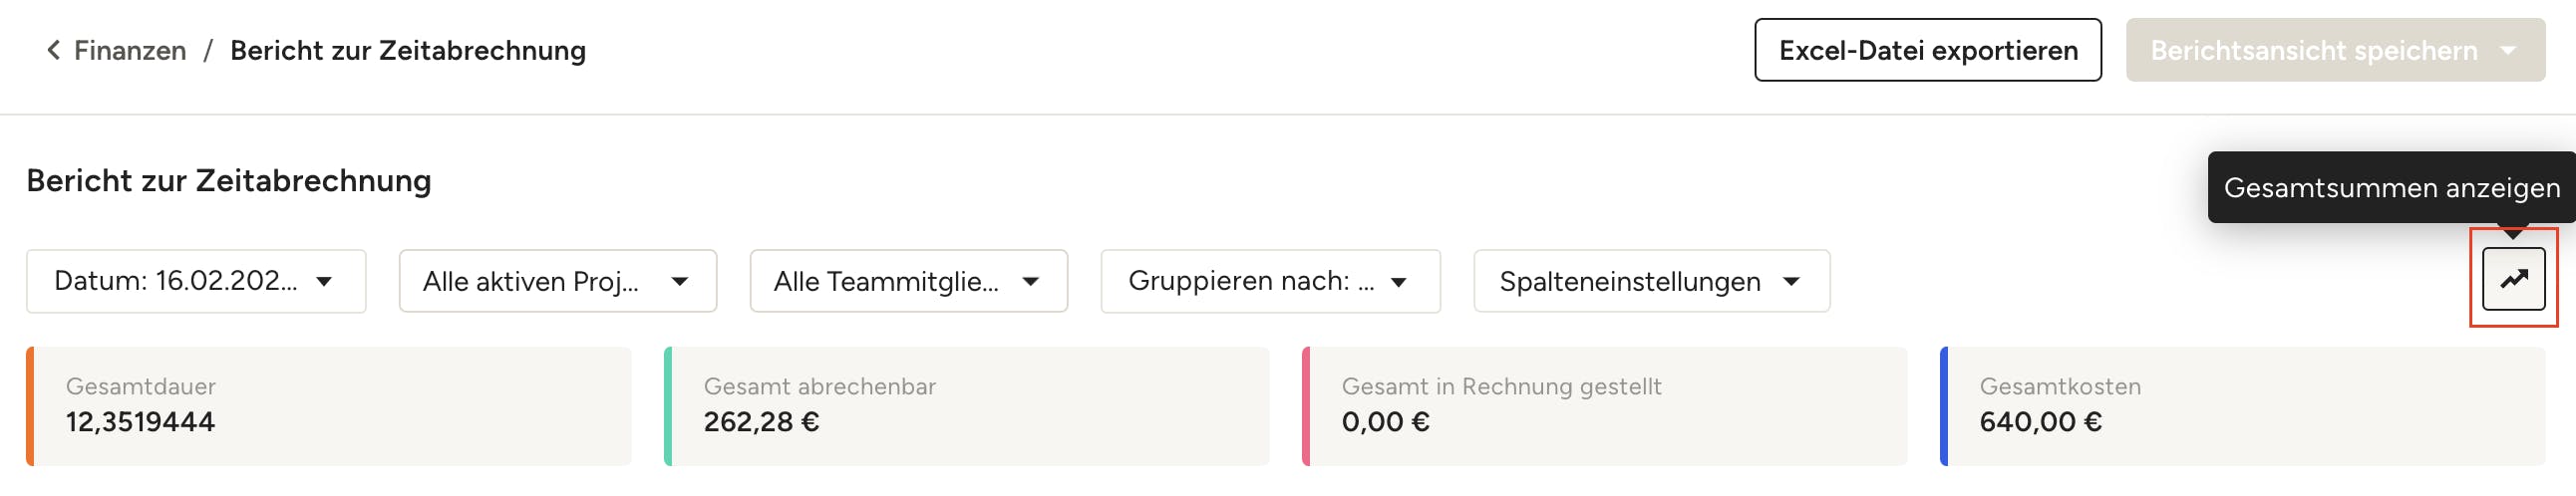
Task: Click Berichtsansicht speichern button
Action: (x=2313, y=50)
